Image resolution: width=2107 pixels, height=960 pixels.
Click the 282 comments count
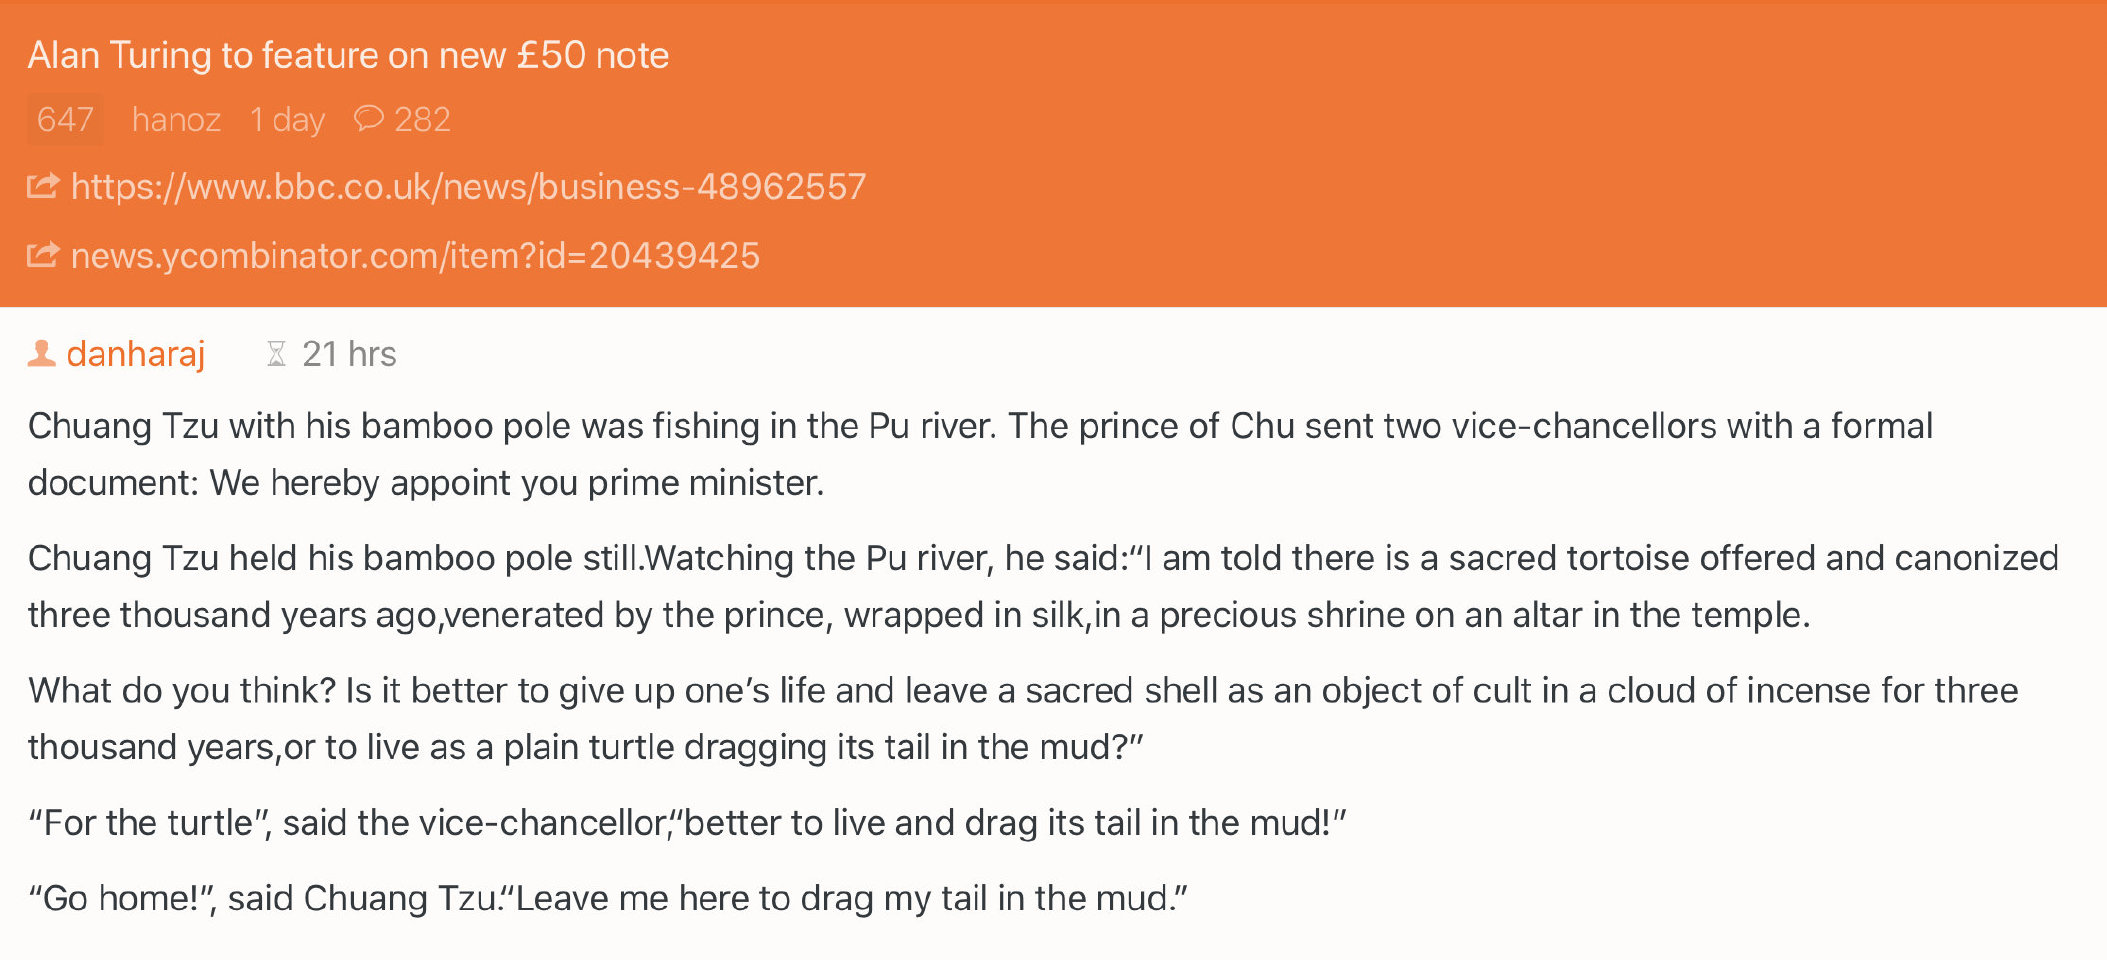tap(422, 120)
